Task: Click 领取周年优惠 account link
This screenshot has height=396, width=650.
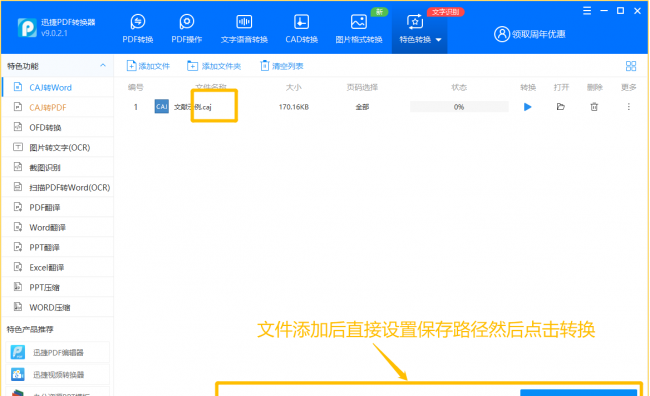Action: (530, 34)
